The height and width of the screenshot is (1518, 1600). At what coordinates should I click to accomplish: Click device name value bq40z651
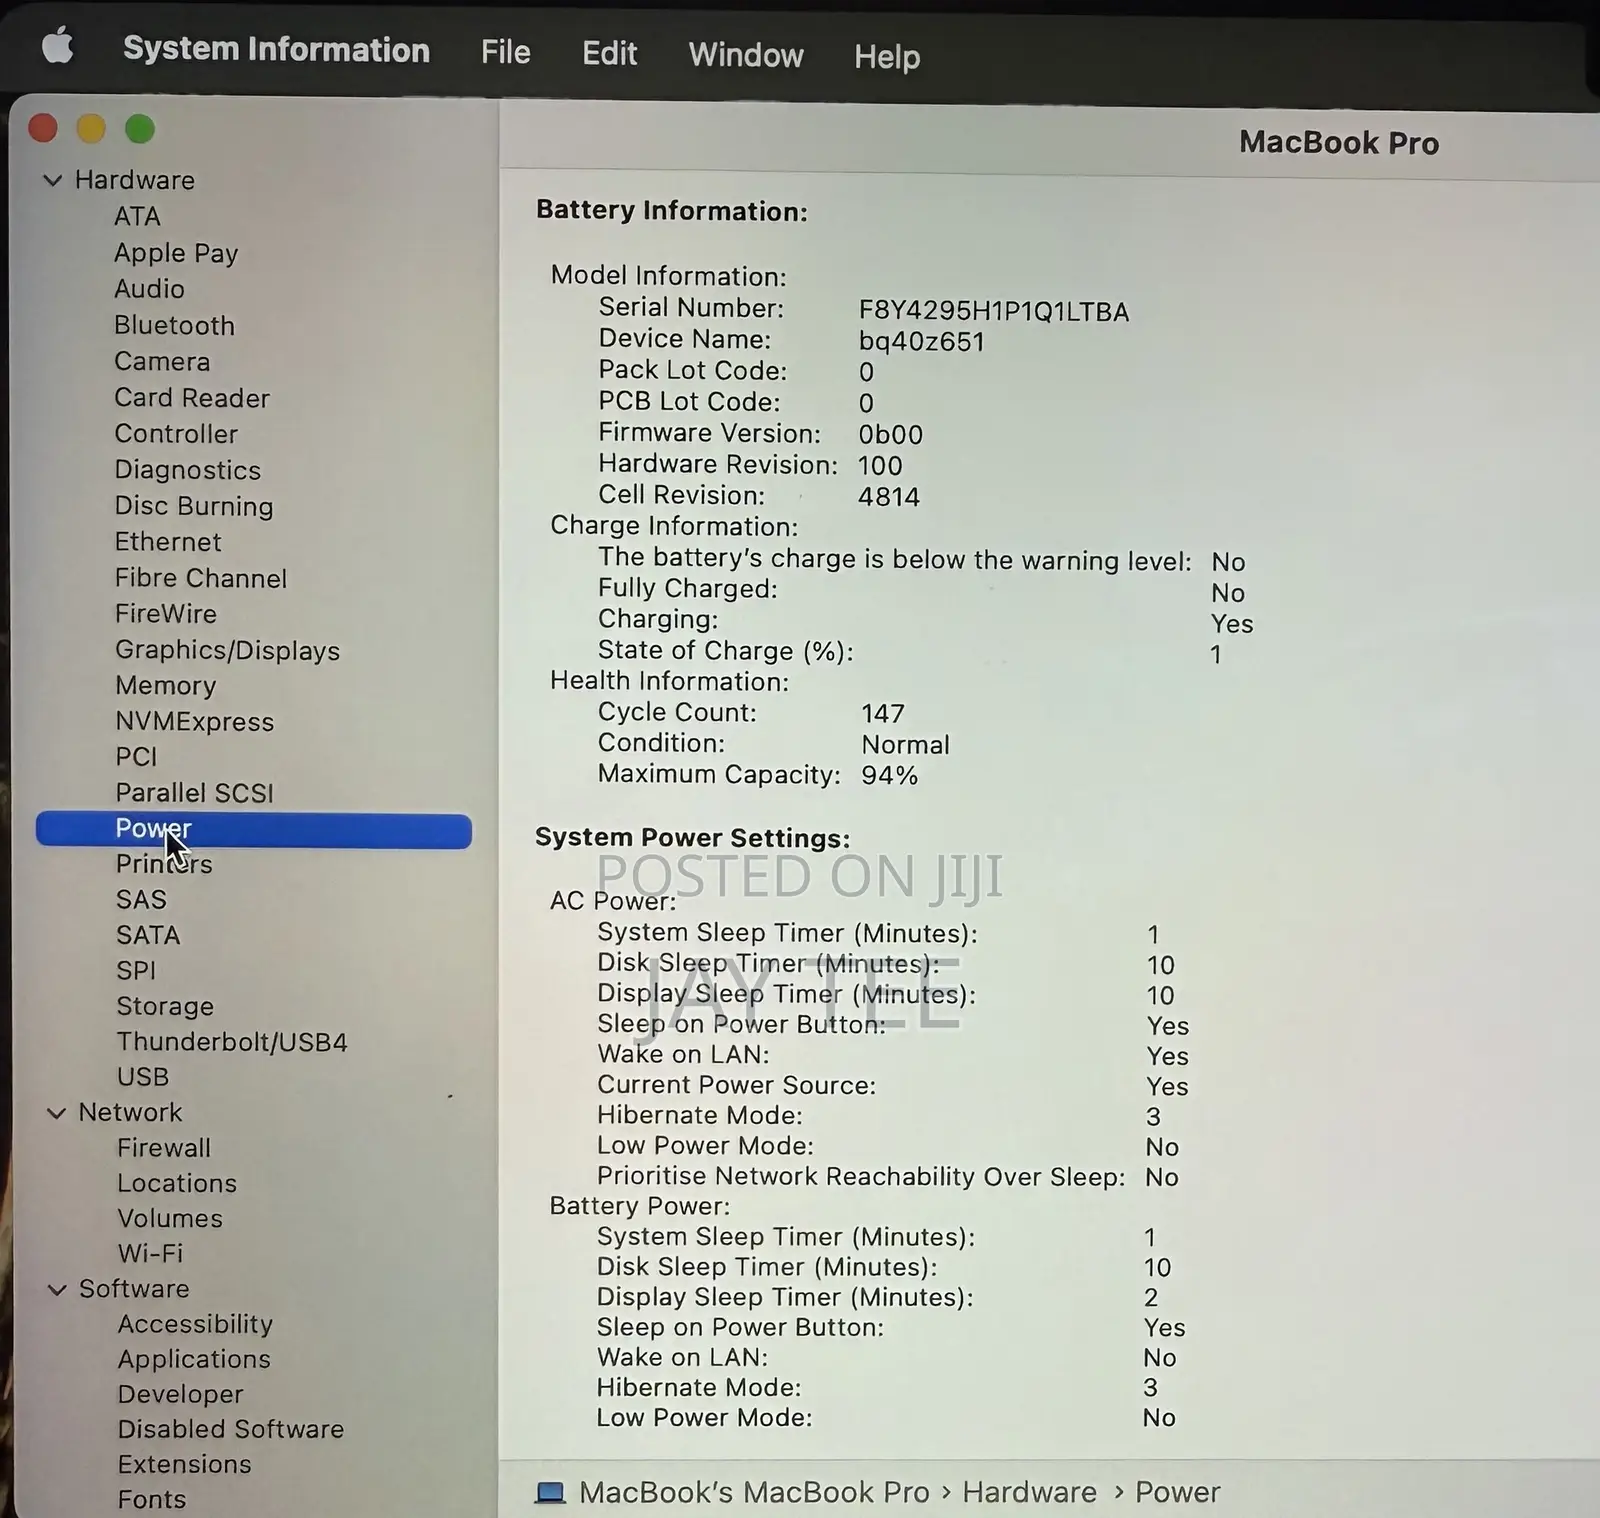click(922, 342)
